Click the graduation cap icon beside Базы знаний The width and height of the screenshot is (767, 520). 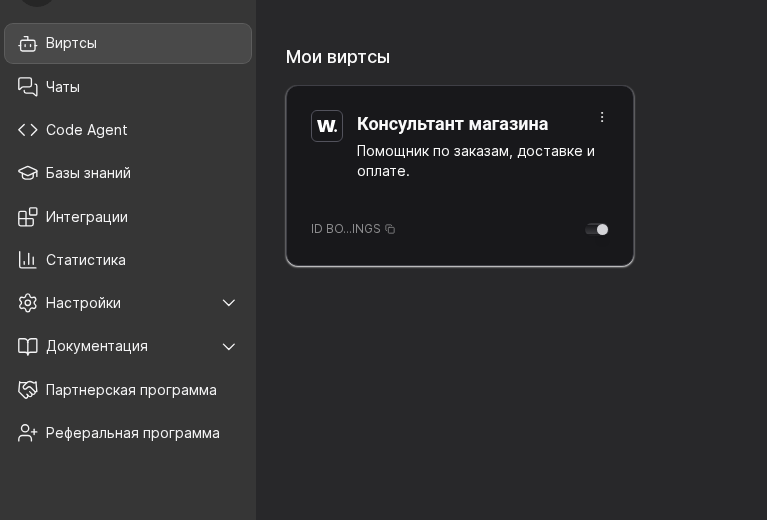coord(27,173)
